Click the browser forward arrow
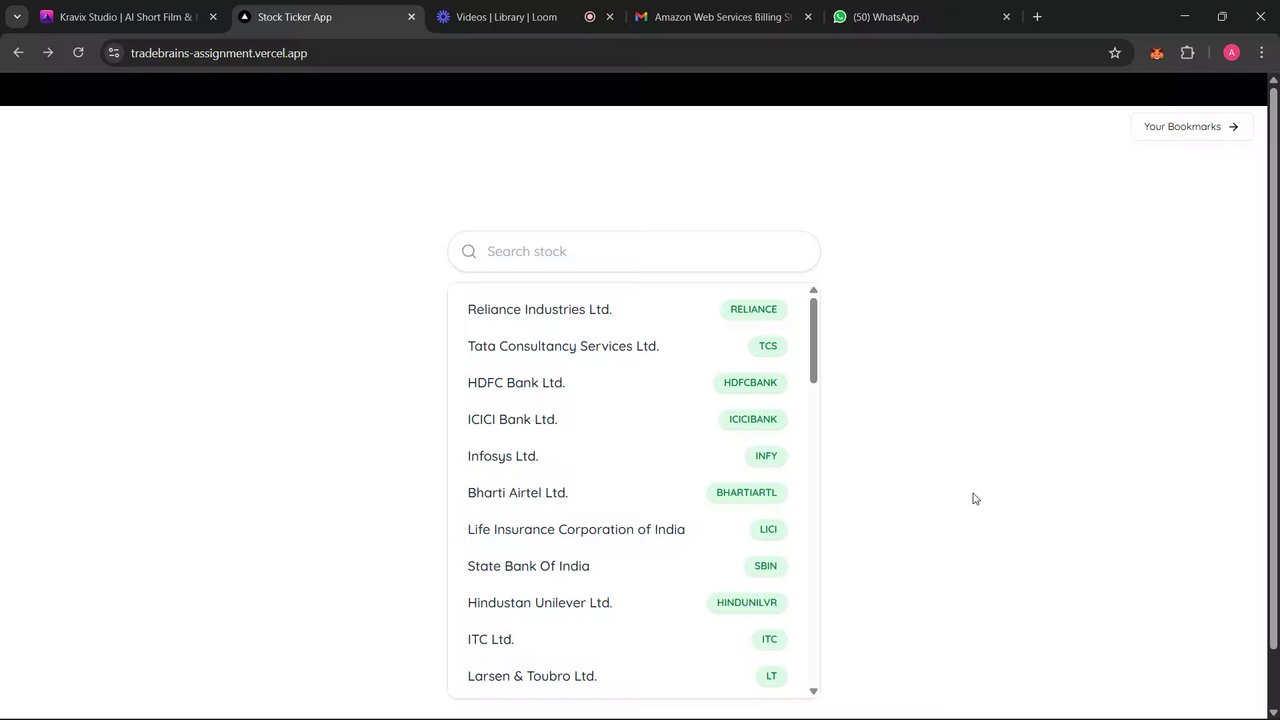 coord(48,53)
